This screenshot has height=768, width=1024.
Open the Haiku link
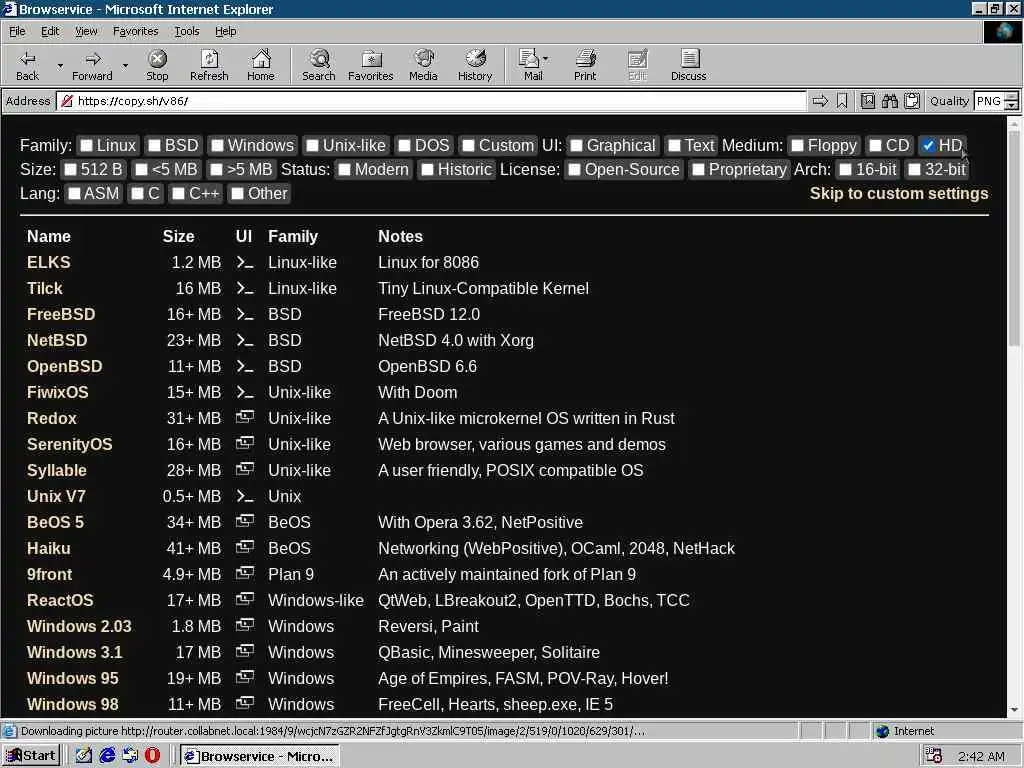(48, 549)
